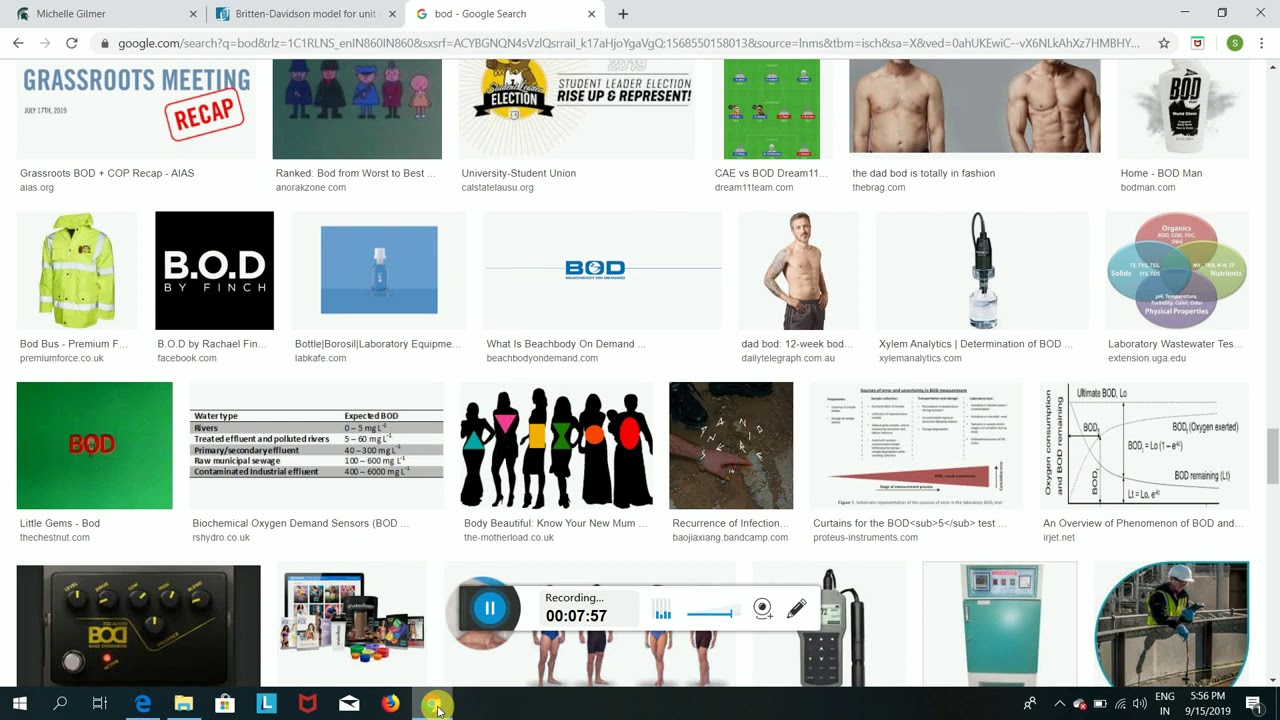Open the red shield extension icon

pos(1198,43)
